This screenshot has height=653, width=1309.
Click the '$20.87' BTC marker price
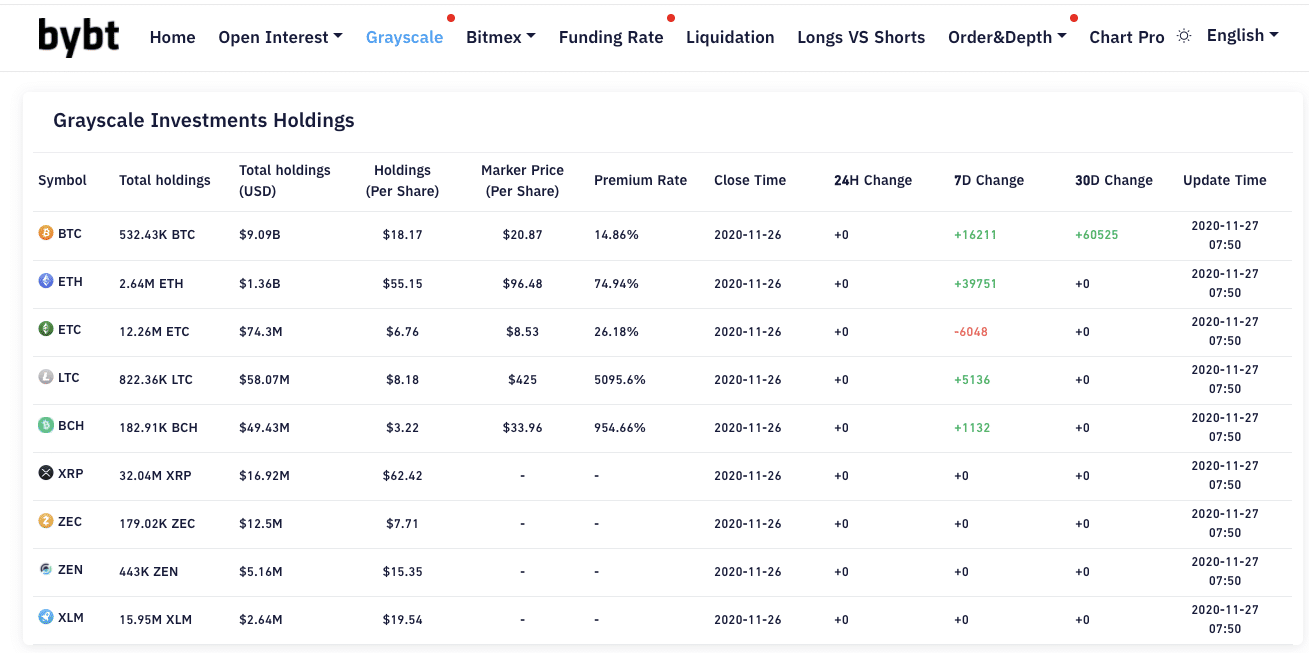coord(522,235)
